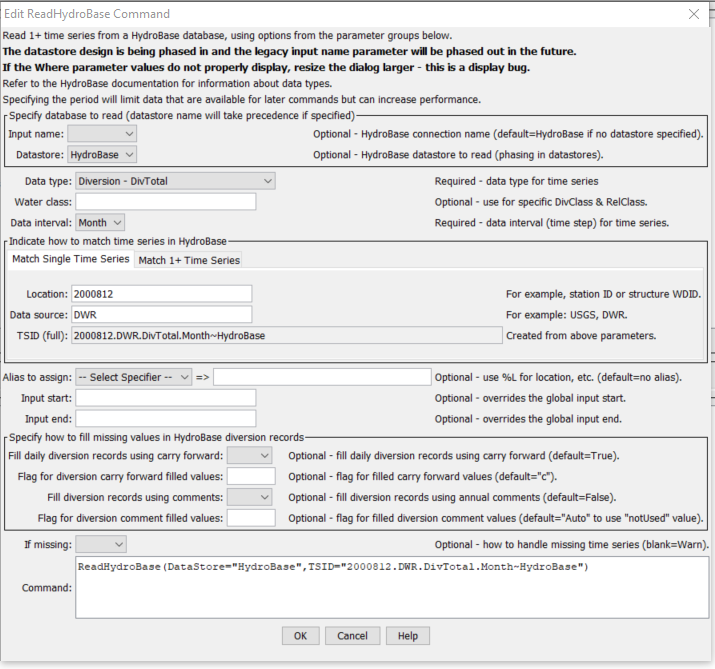Click the alias text field after the arrow

point(321,377)
